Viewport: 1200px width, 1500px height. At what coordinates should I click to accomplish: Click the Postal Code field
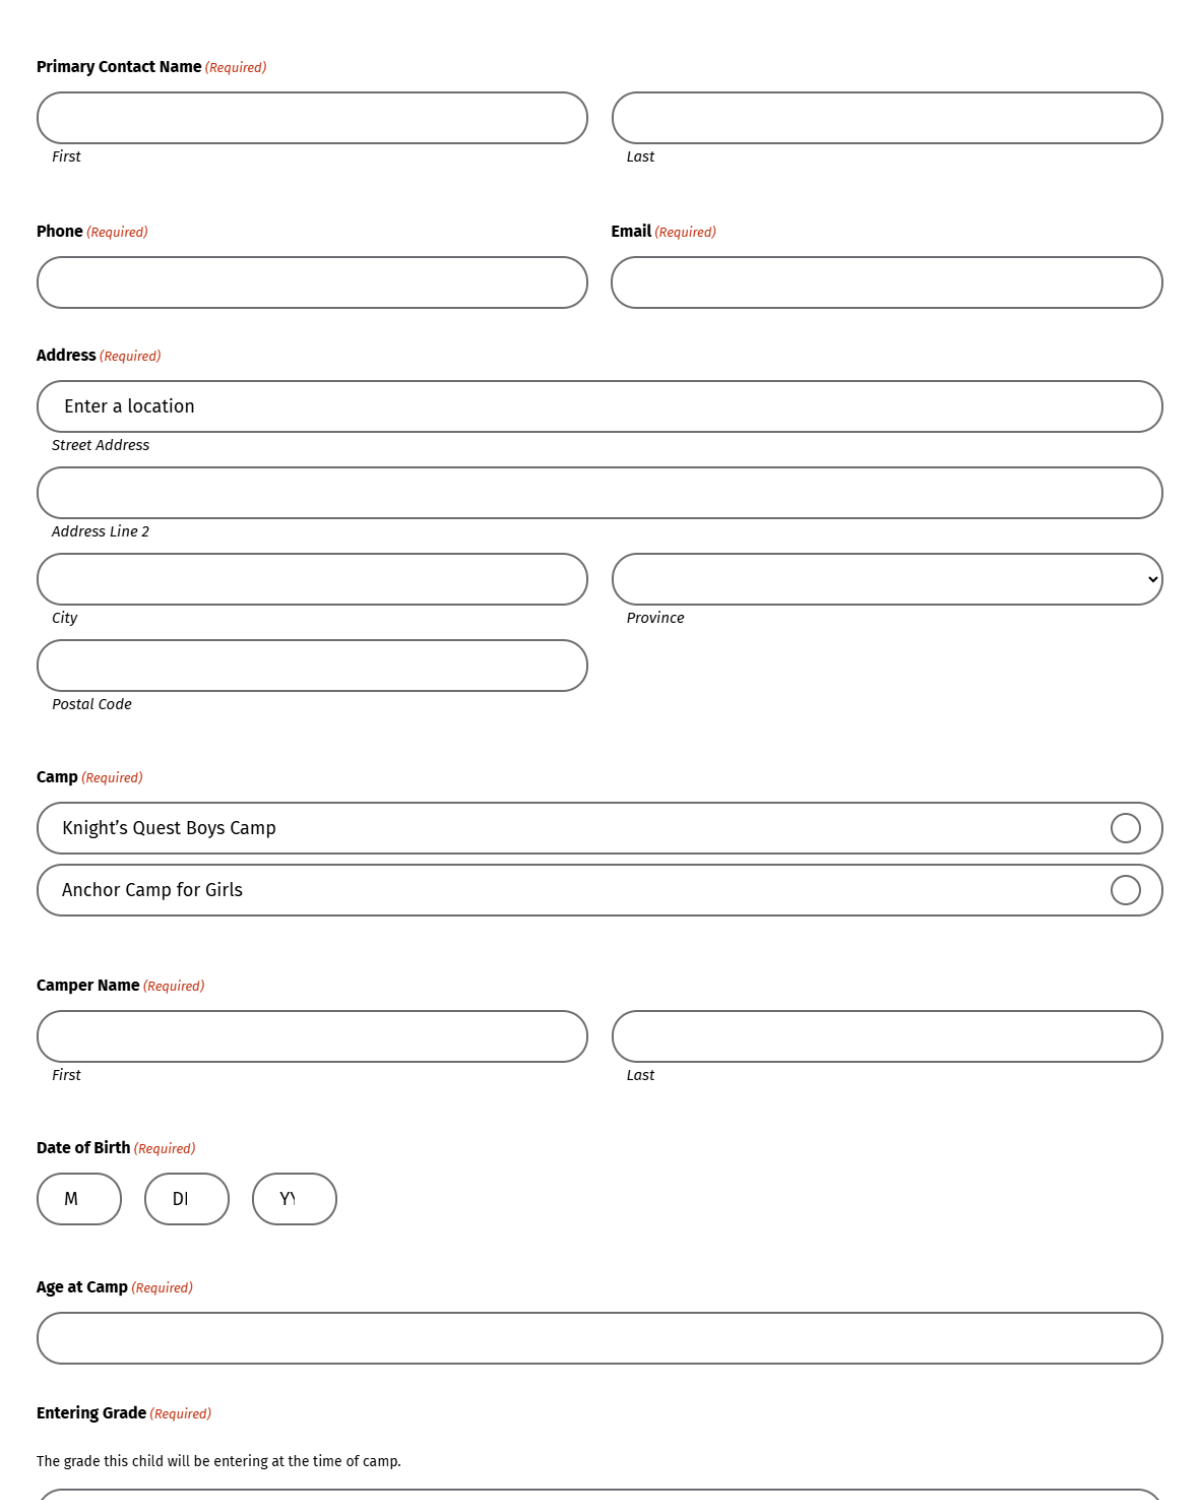[312, 665]
